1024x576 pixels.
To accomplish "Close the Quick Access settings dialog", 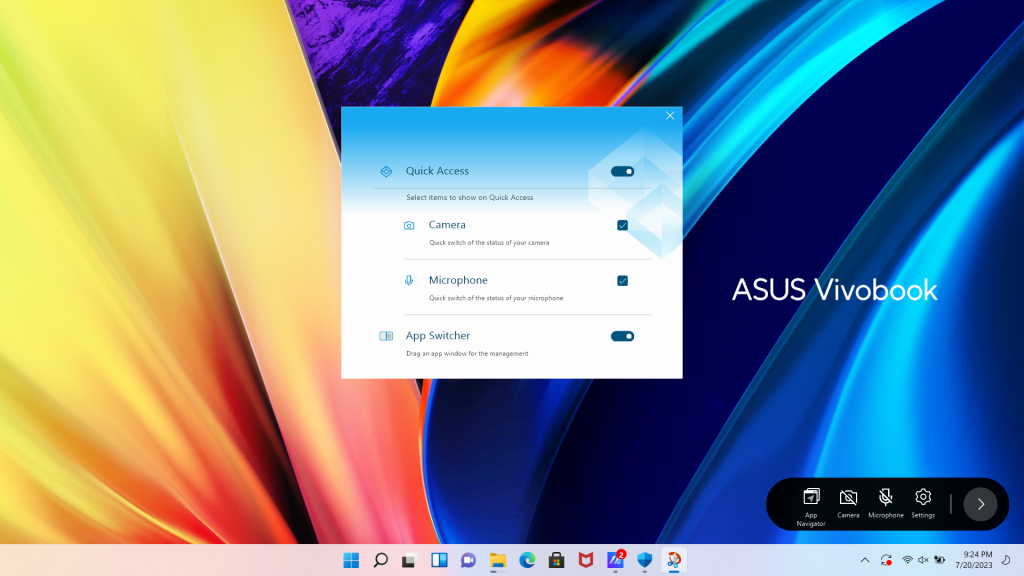I will tap(670, 116).
